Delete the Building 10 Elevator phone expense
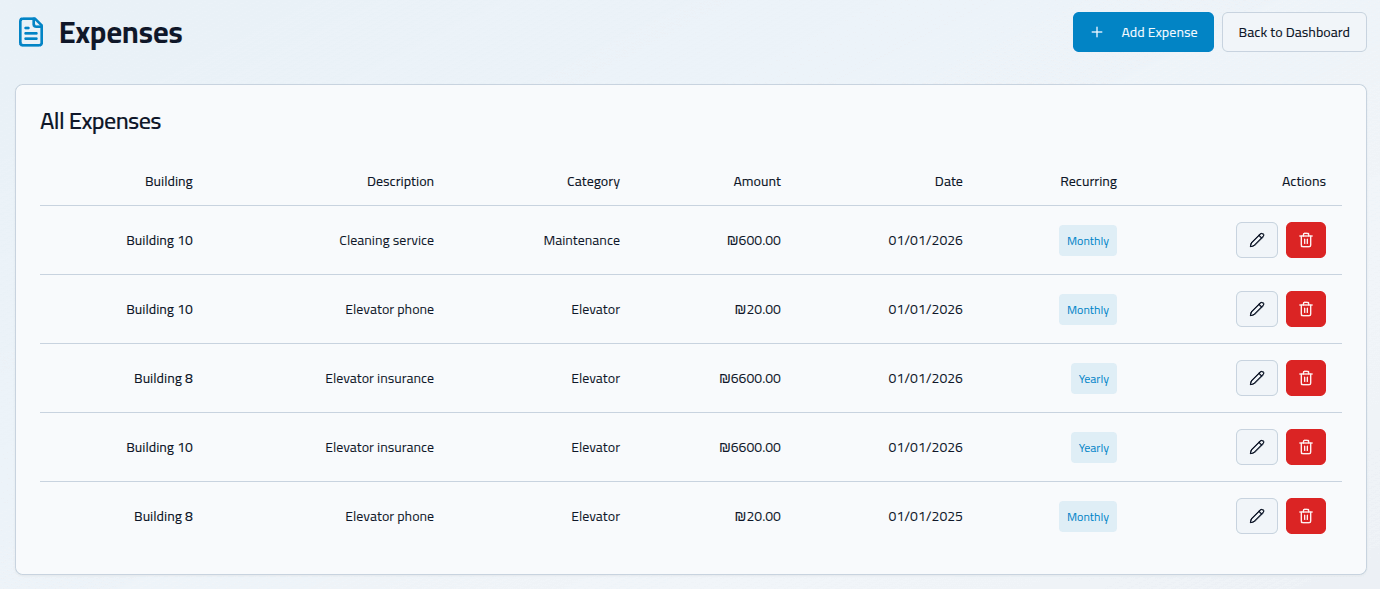Viewport: 1380px width, 589px height. (1305, 309)
